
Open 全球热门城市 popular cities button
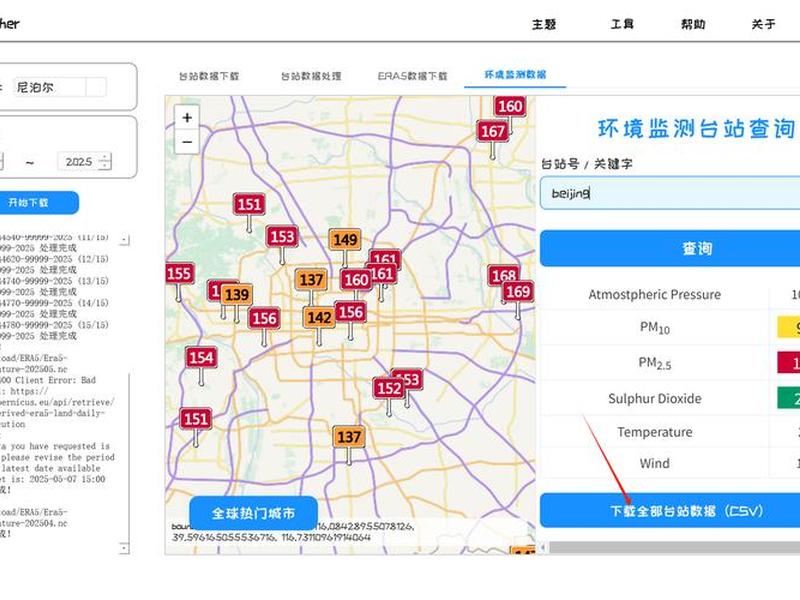tap(254, 513)
